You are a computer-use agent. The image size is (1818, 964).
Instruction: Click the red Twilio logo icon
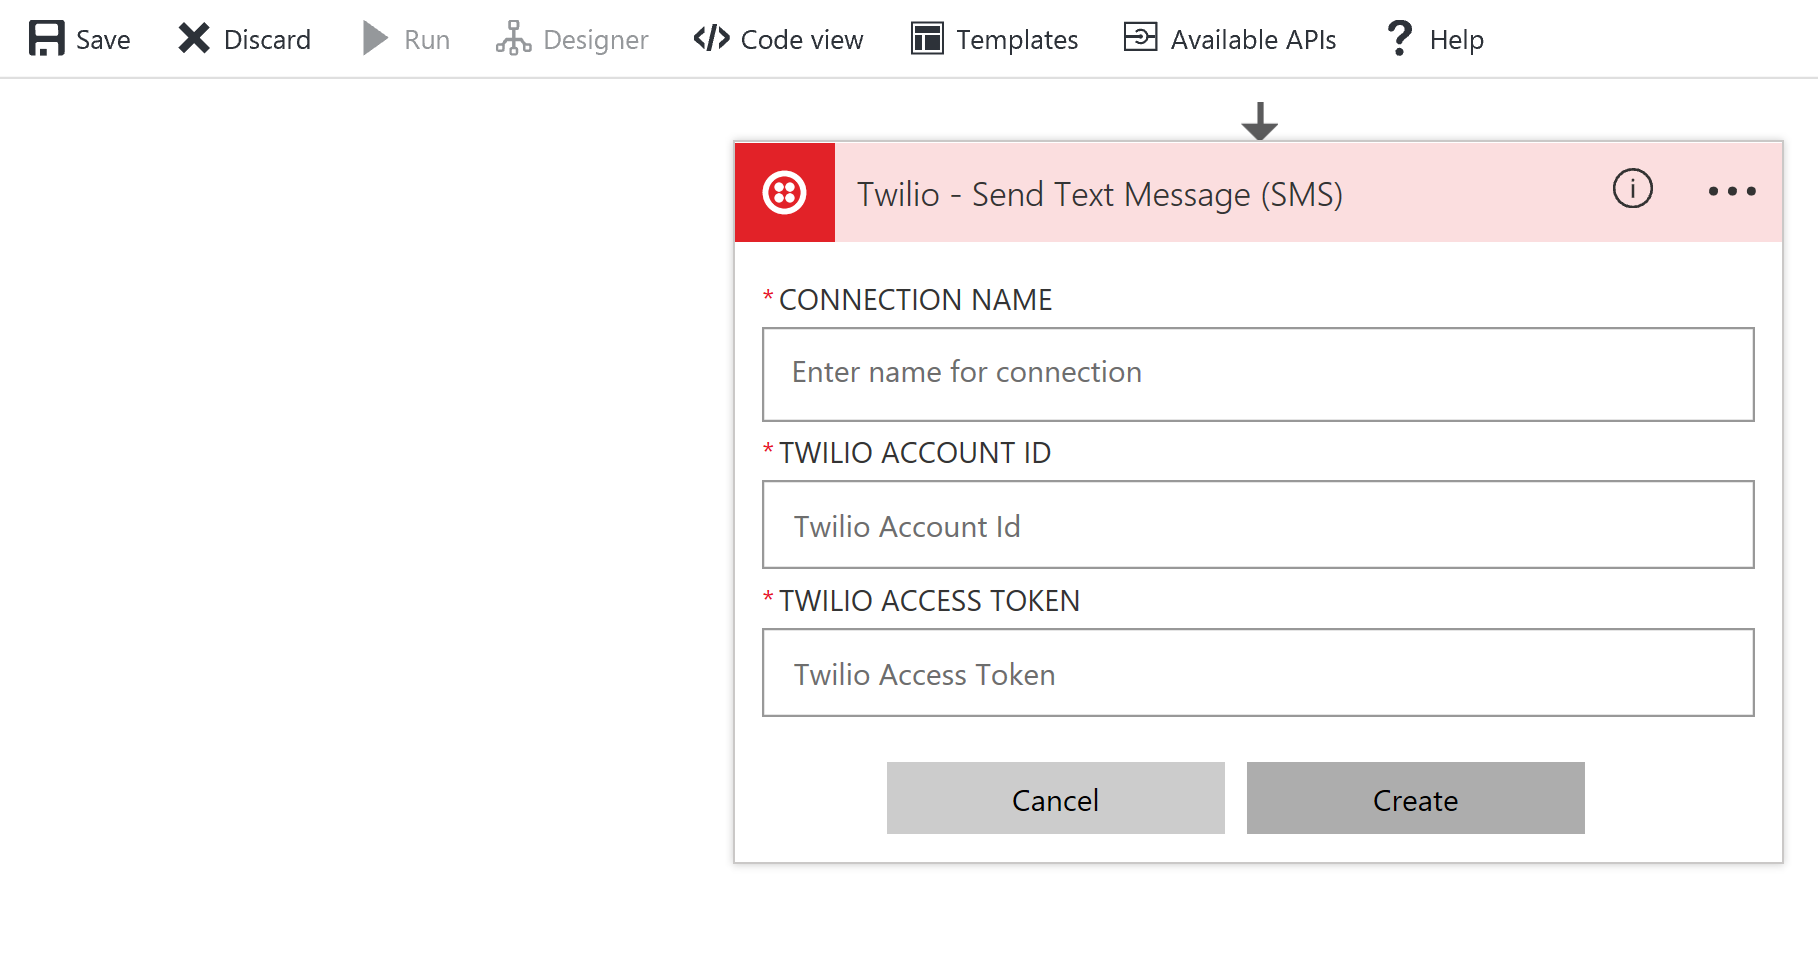coord(785,192)
